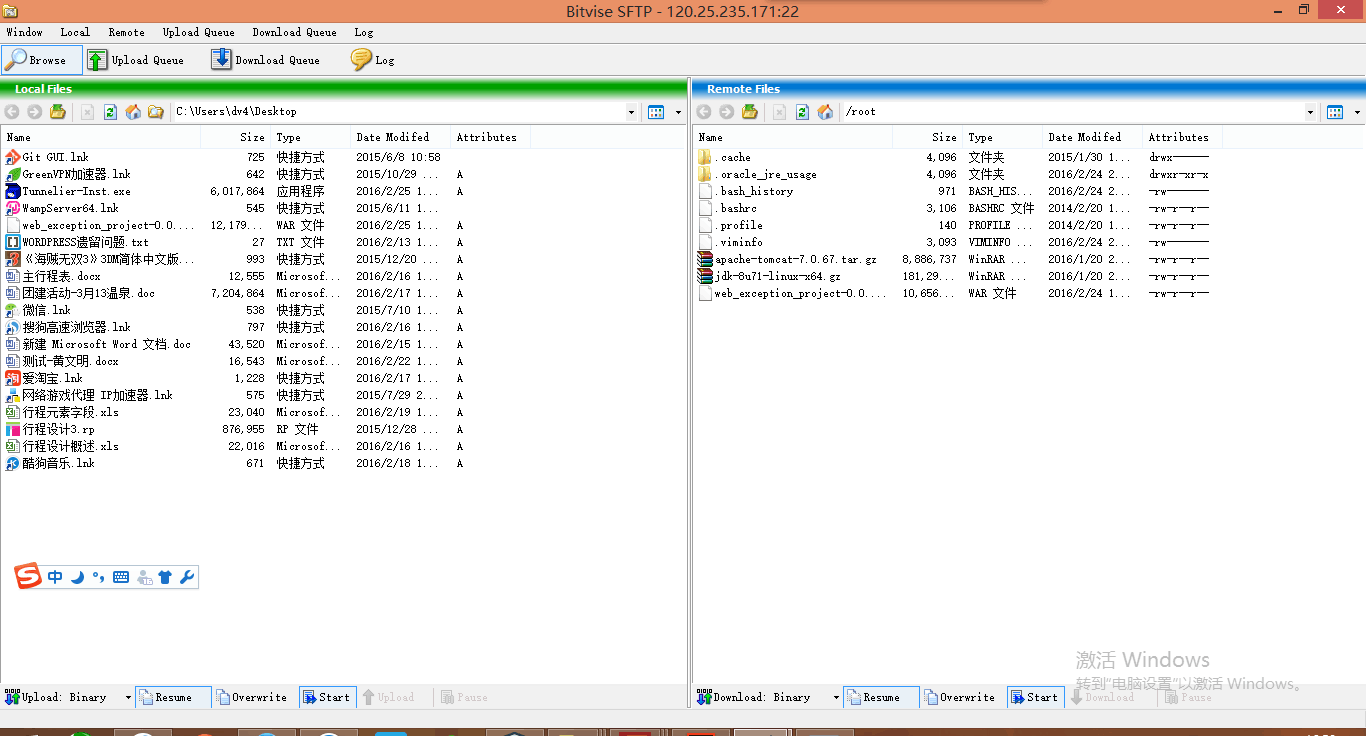1366x736 pixels.
Task: Open the Log menu
Action: pos(364,32)
